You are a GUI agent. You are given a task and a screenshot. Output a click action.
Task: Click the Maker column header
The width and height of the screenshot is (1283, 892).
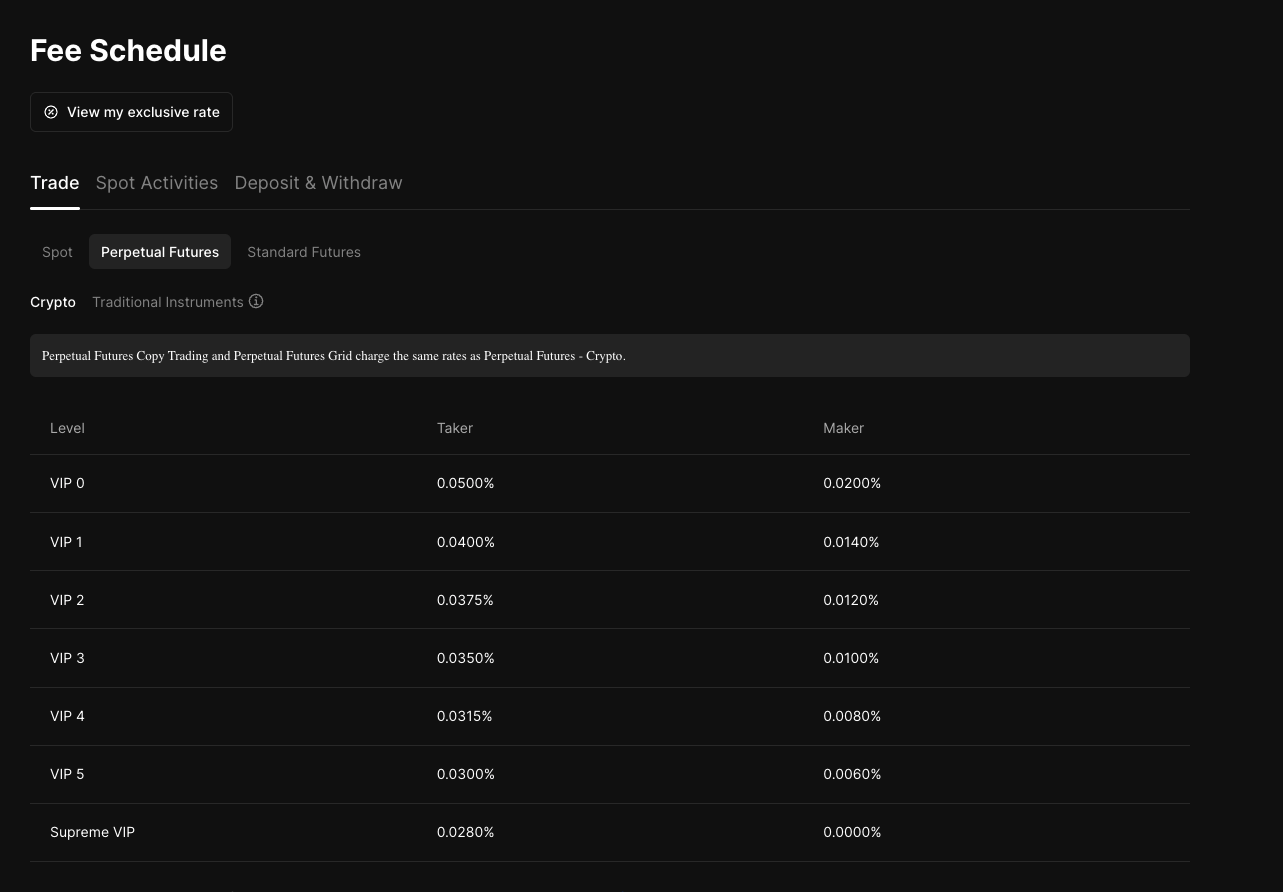coord(843,428)
